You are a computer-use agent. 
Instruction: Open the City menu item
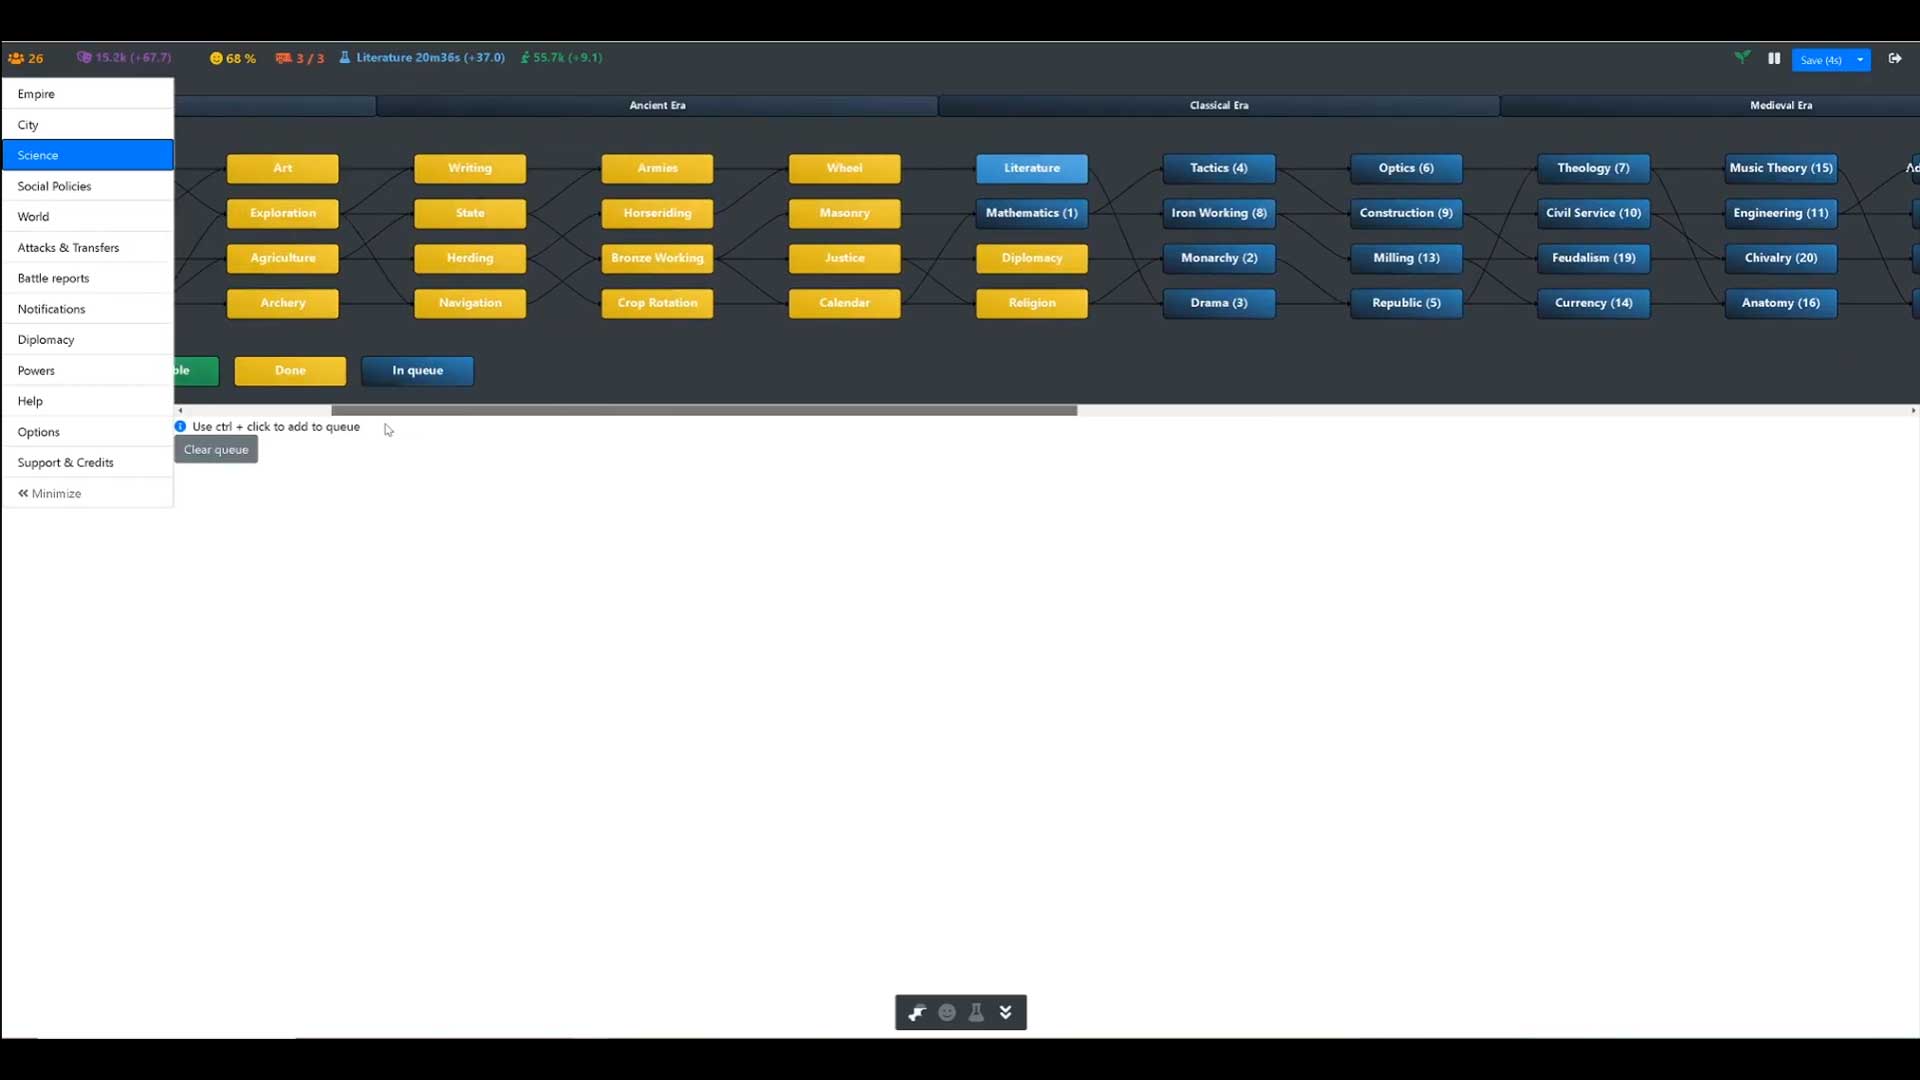88,125
